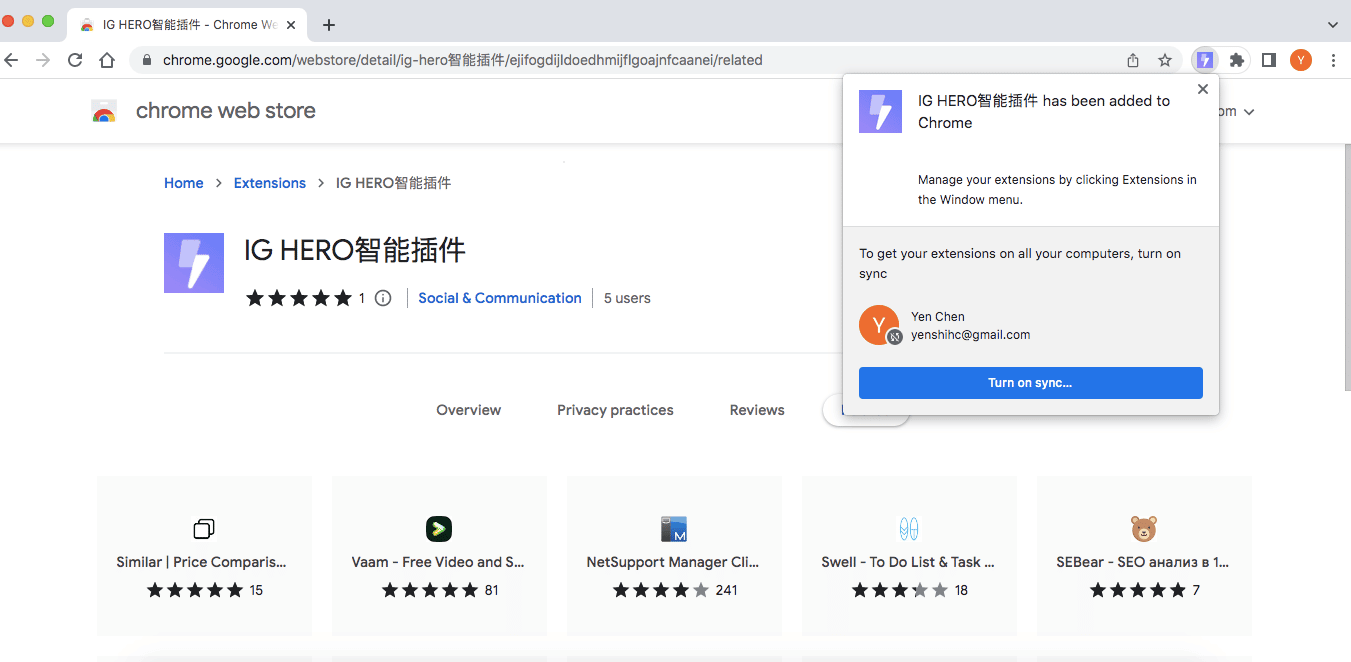Viewport: 1351px width, 662px height.
Task: Click the 5 users text
Action: click(x=627, y=298)
